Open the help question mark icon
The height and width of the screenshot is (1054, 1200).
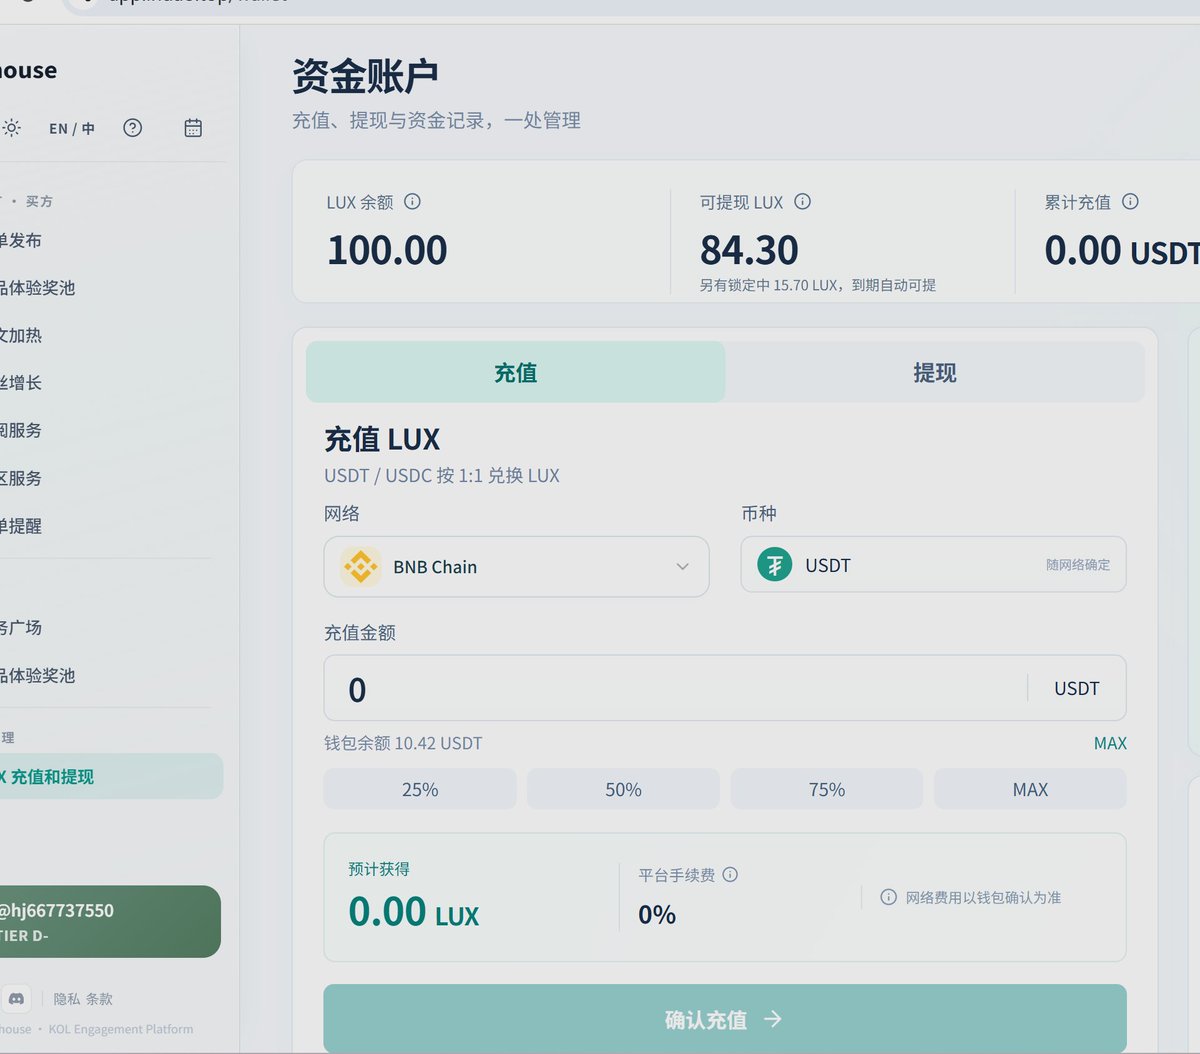pyautogui.click(x=133, y=128)
